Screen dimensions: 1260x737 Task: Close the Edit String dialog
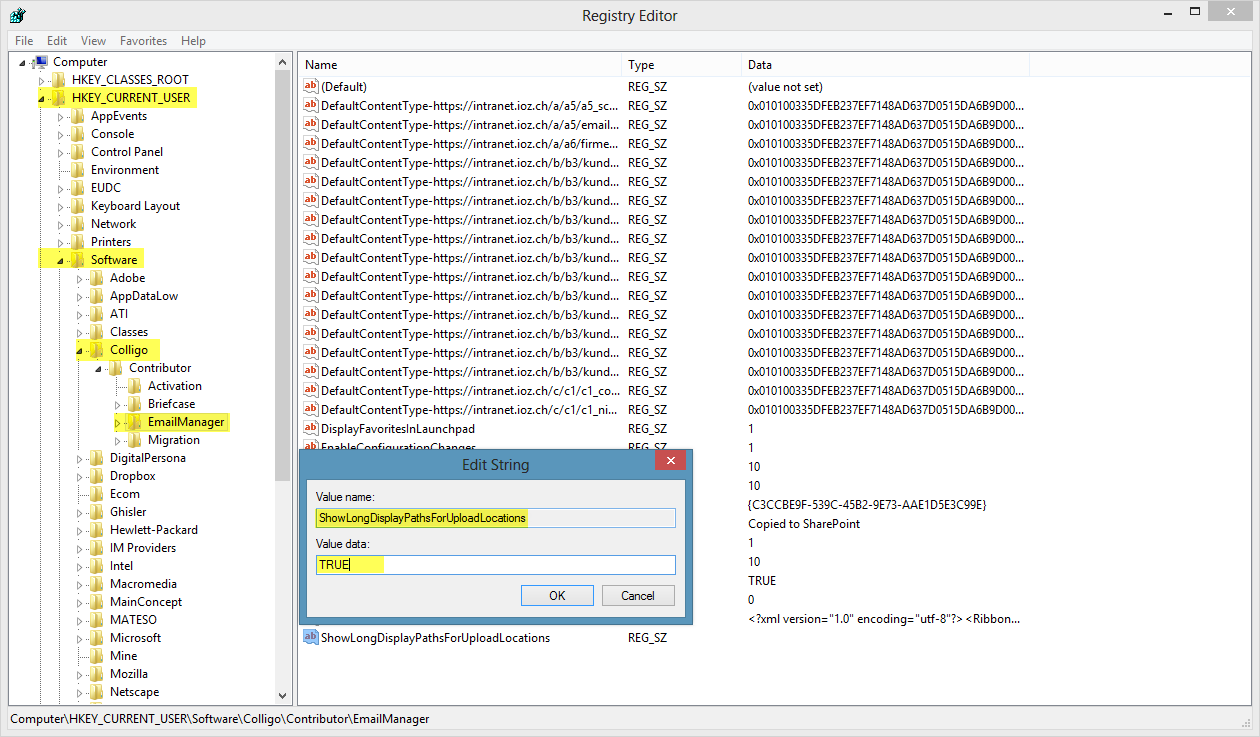(670, 461)
